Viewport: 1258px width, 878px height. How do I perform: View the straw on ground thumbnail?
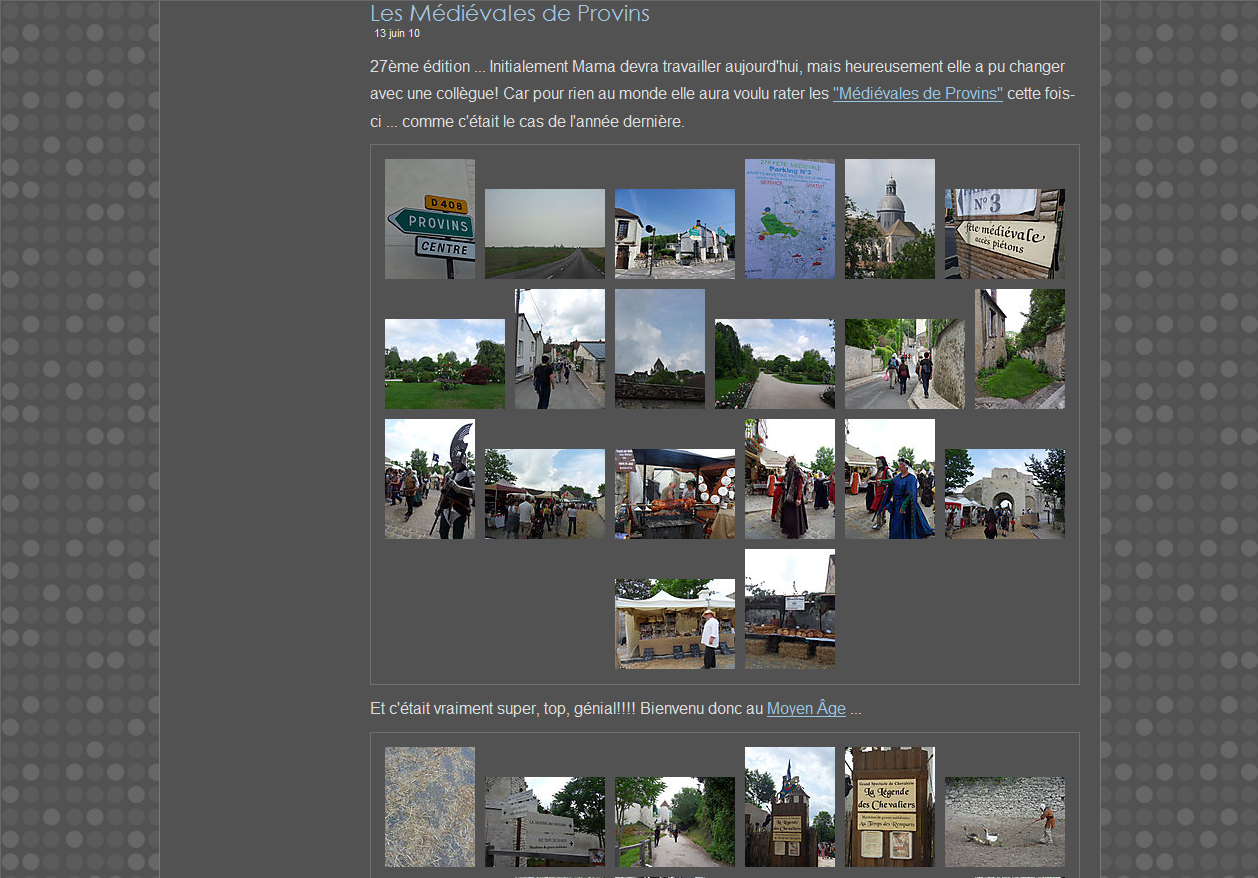[x=430, y=807]
